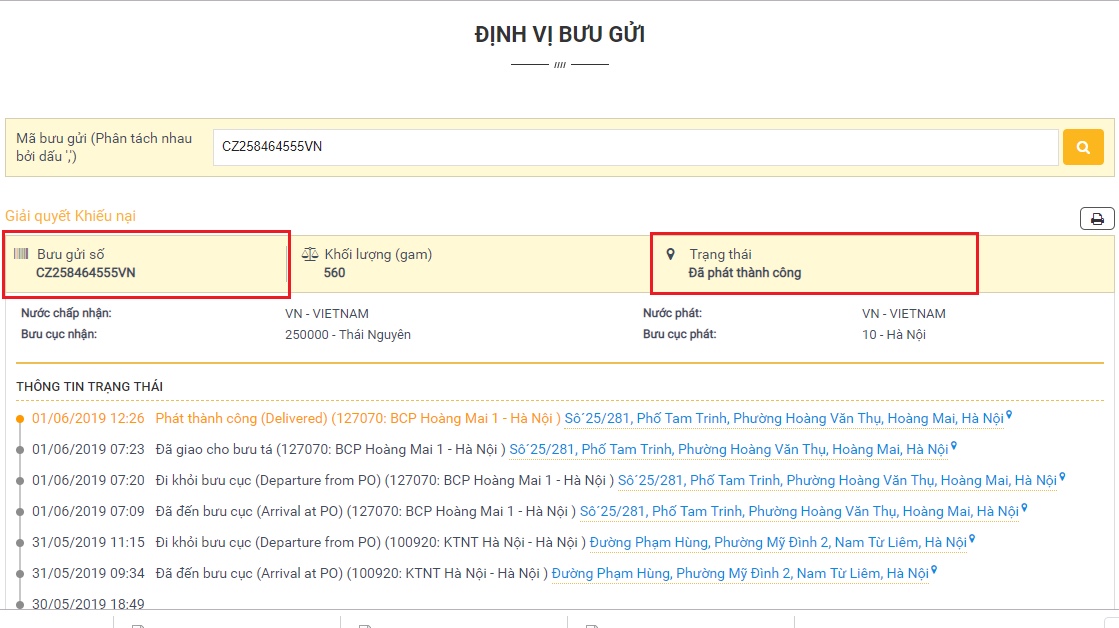The image size is (1119, 628).
Task: Click the barcode icon beside Bưu gửi số
Action: [x=21, y=254]
